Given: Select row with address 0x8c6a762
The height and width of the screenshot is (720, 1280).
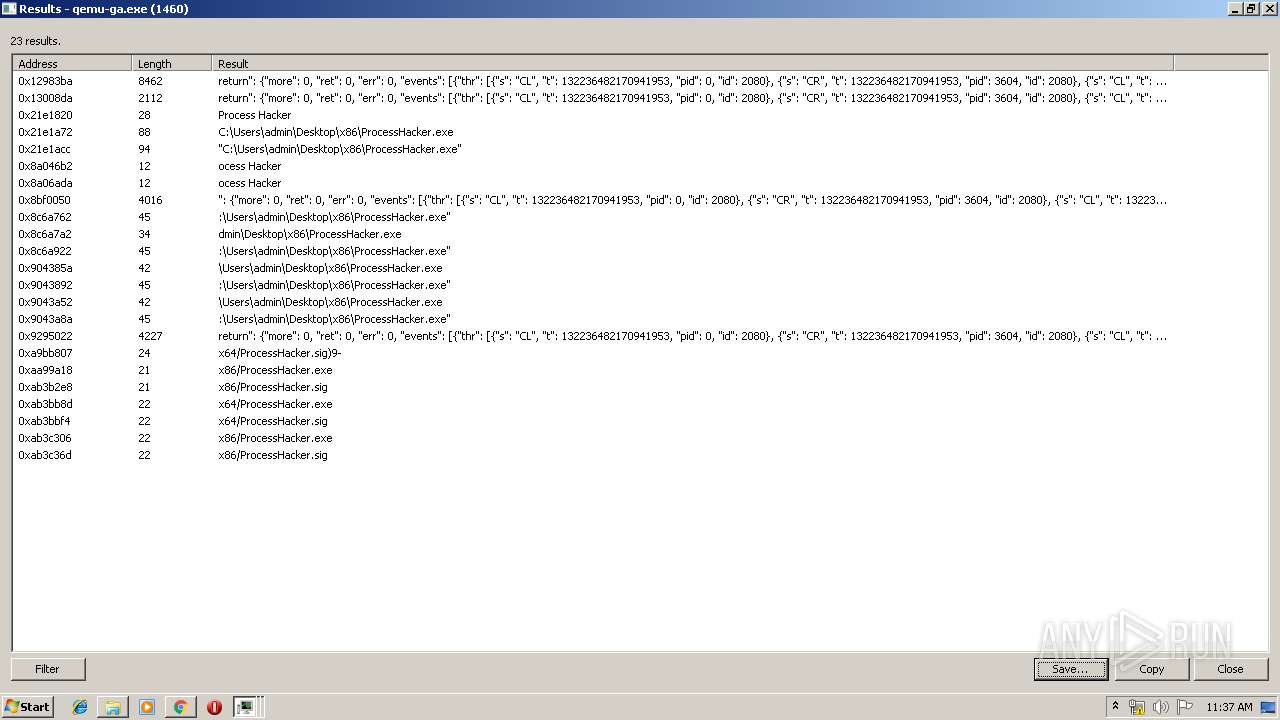Looking at the screenshot, I should tap(593, 217).
